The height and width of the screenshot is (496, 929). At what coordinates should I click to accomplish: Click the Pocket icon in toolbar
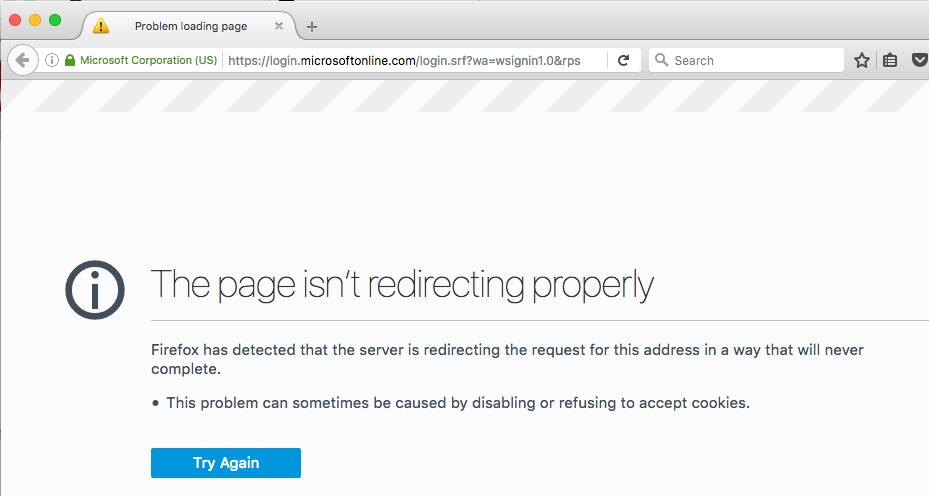[920, 60]
